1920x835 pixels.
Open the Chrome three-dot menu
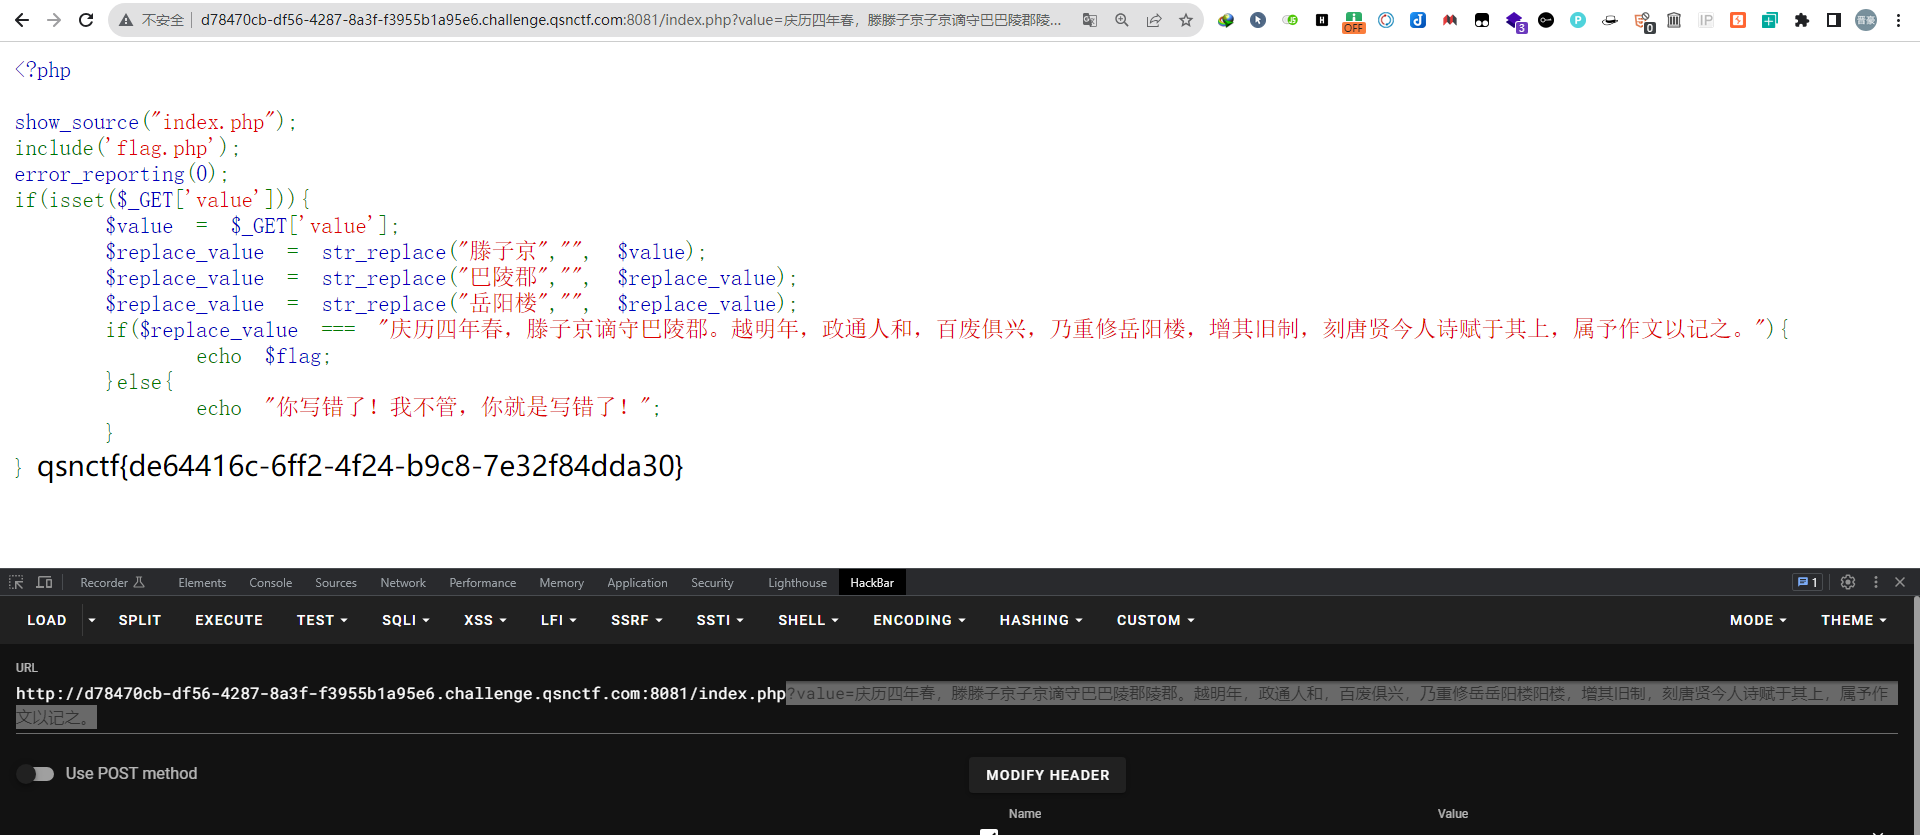[x=1898, y=20]
